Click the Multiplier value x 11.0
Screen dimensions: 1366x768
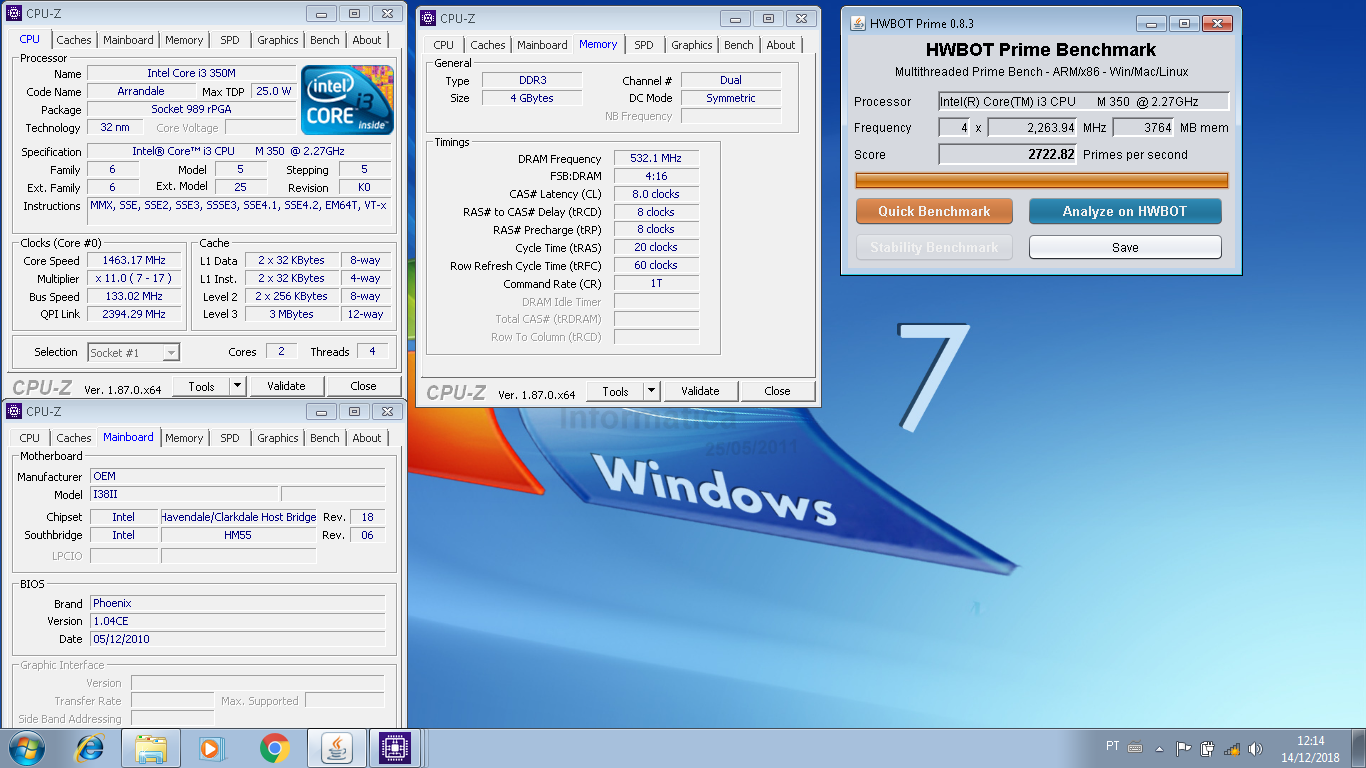point(134,278)
